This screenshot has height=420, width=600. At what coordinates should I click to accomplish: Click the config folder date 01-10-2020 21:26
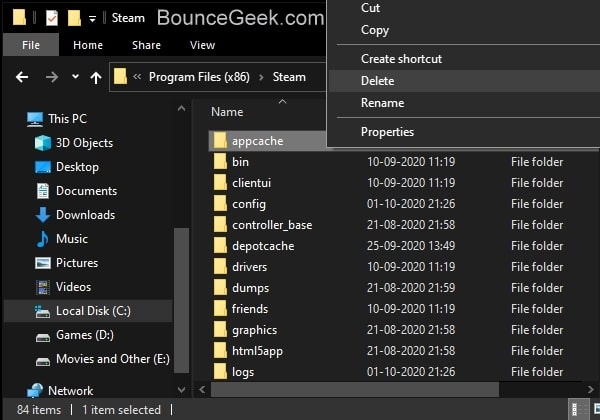pos(411,204)
